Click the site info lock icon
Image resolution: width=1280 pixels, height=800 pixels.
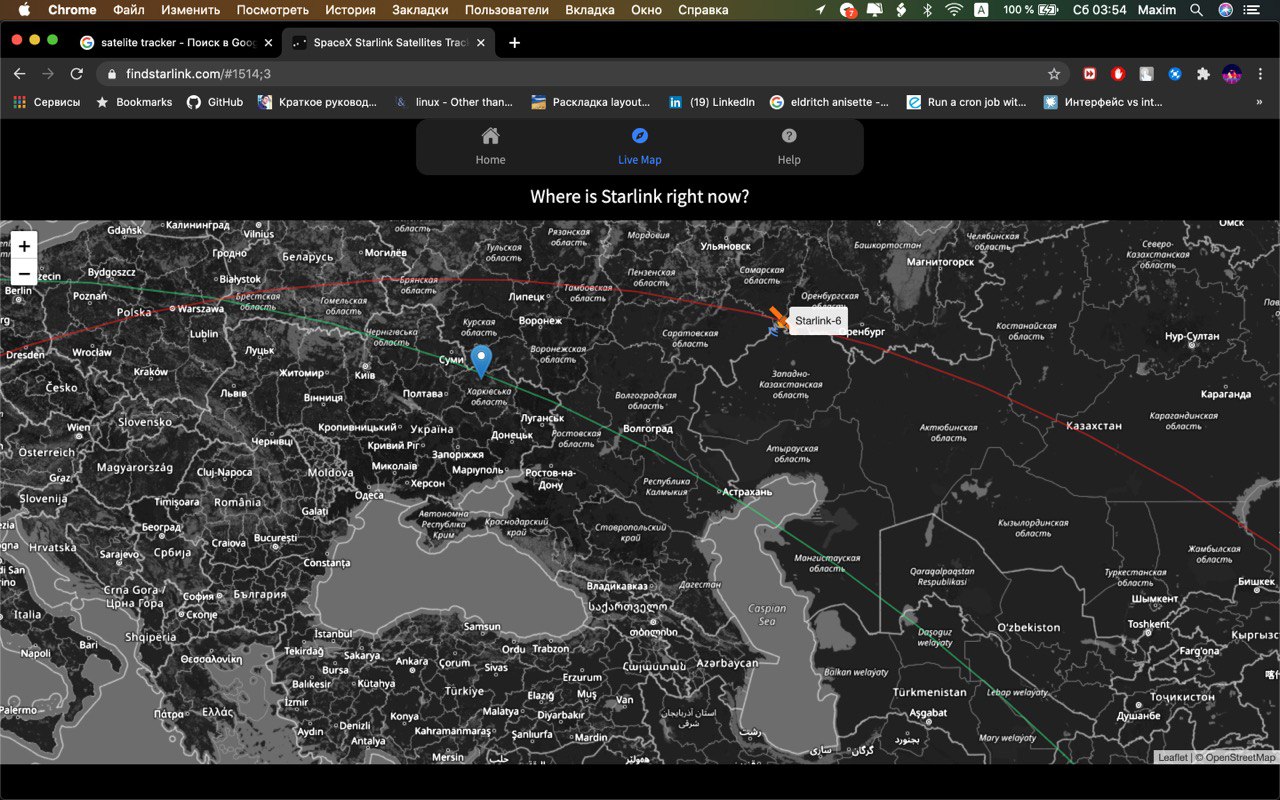coord(111,74)
